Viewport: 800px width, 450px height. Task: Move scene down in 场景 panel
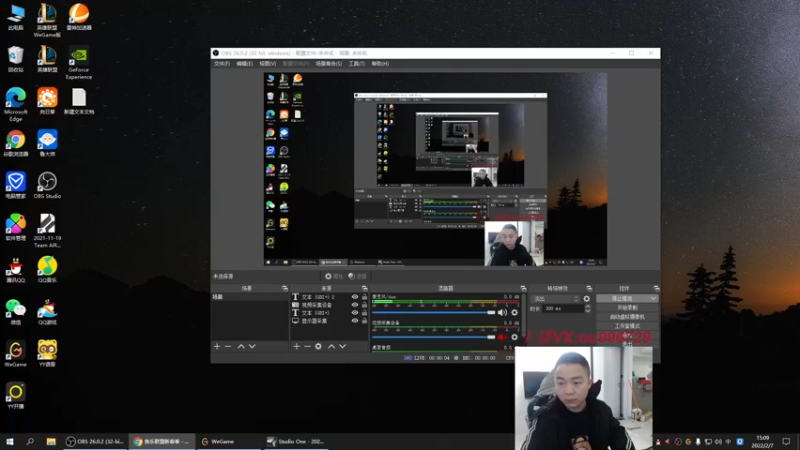[x=252, y=346]
